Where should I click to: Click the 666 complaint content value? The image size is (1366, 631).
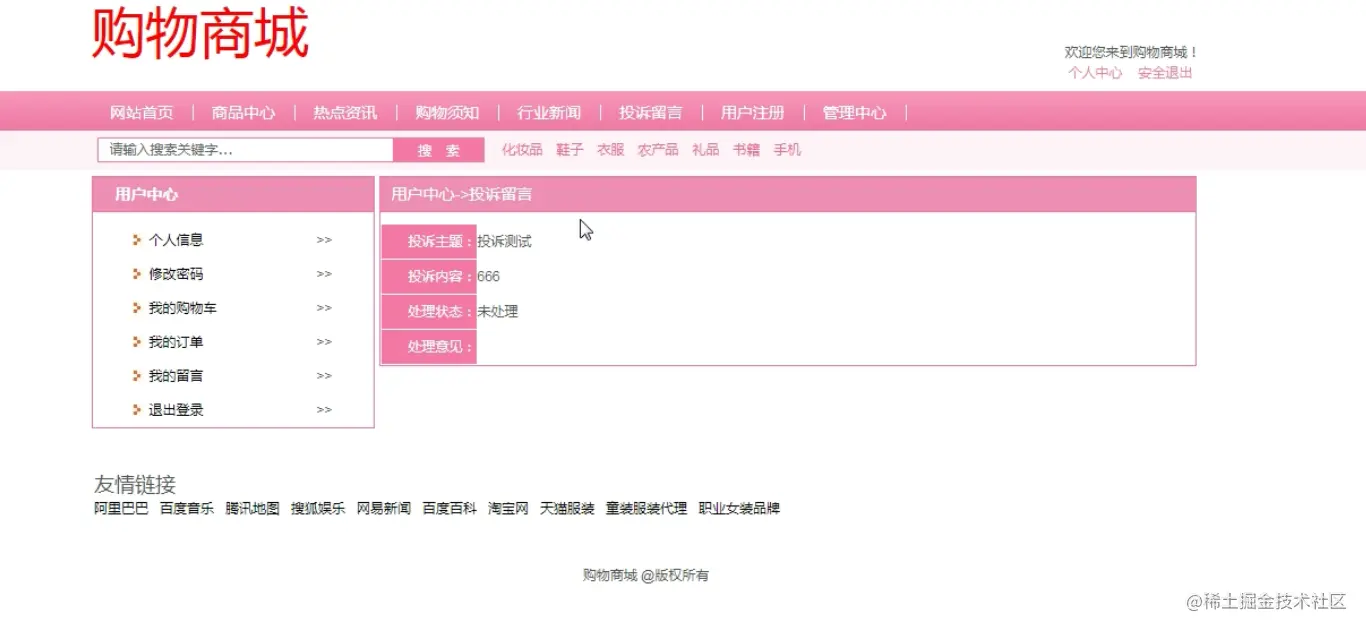click(x=488, y=277)
